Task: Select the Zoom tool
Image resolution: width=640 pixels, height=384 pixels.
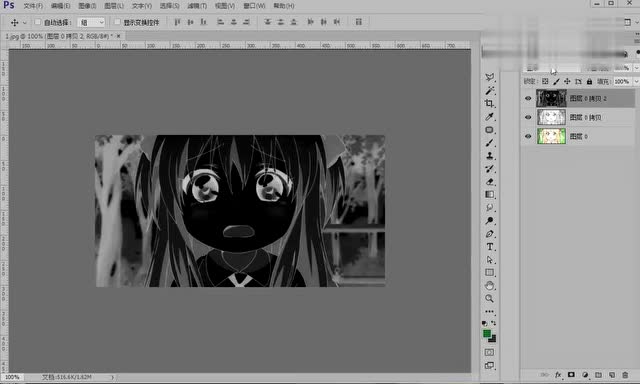Action: tap(490, 299)
